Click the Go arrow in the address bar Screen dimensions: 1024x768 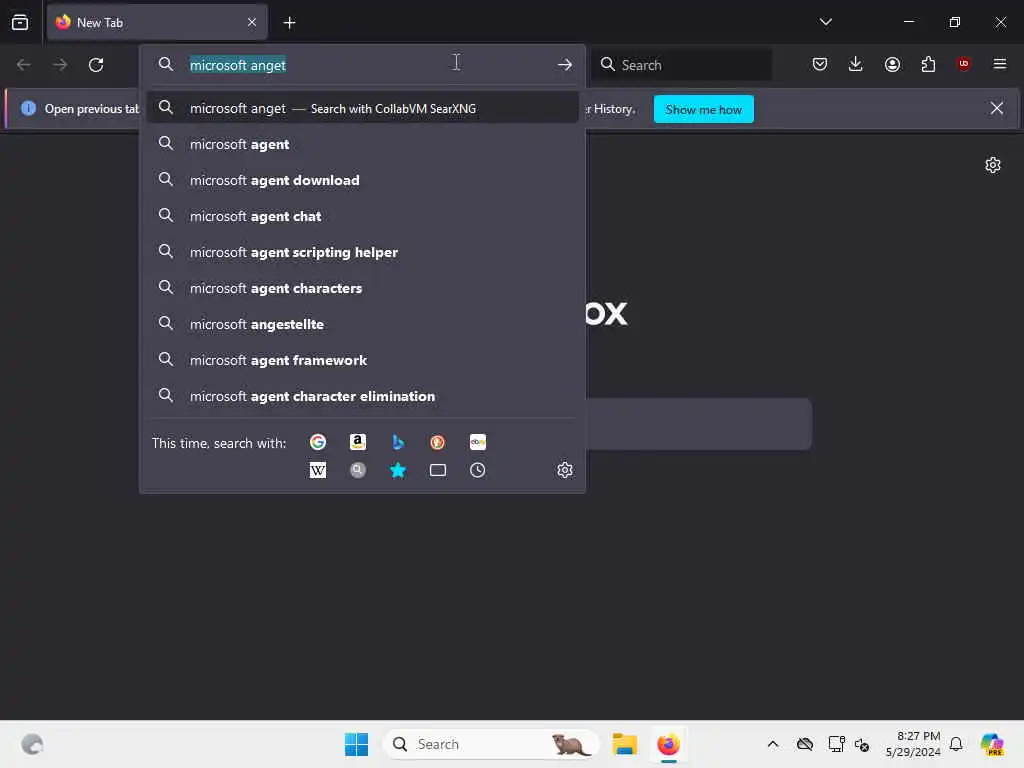pos(565,65)
